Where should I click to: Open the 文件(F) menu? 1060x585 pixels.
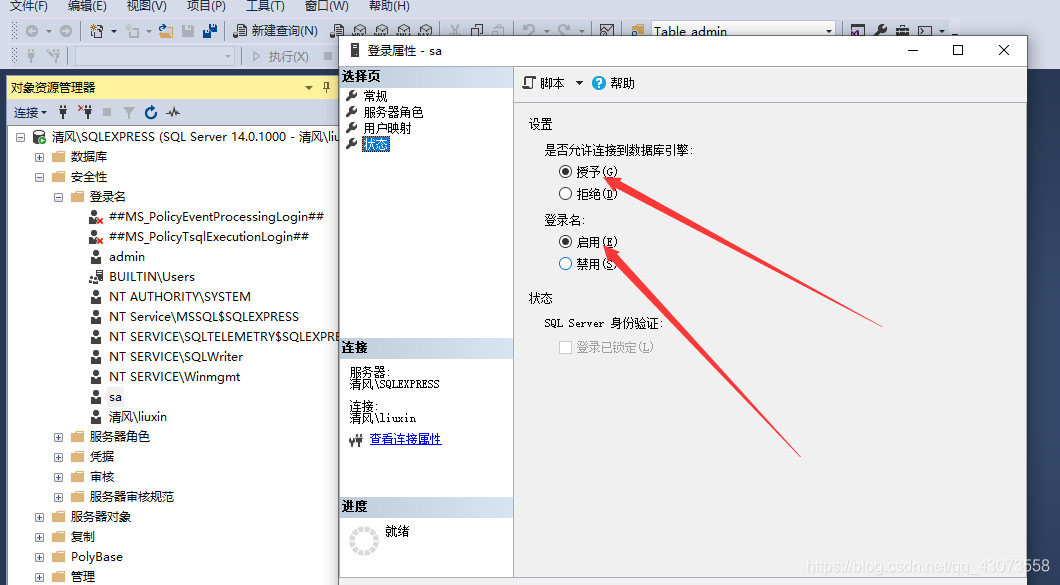point(28,6)
